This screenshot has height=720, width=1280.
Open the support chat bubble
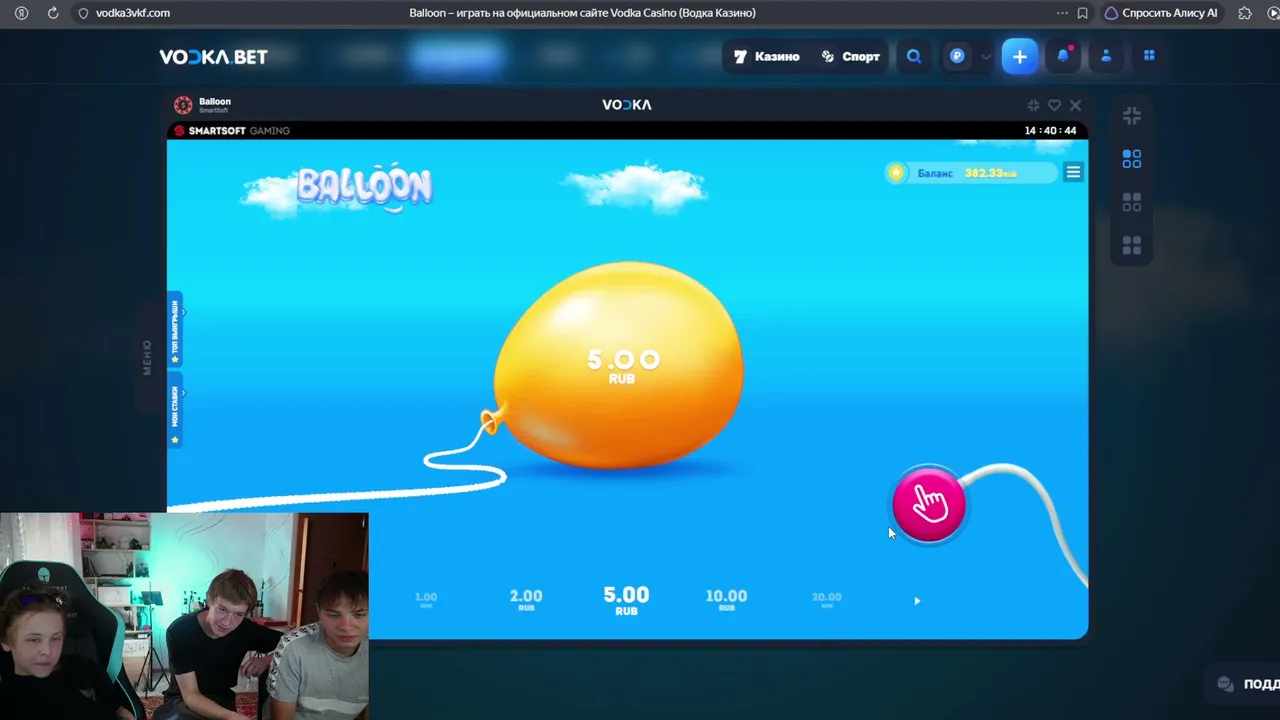(x=1225, y=684)
